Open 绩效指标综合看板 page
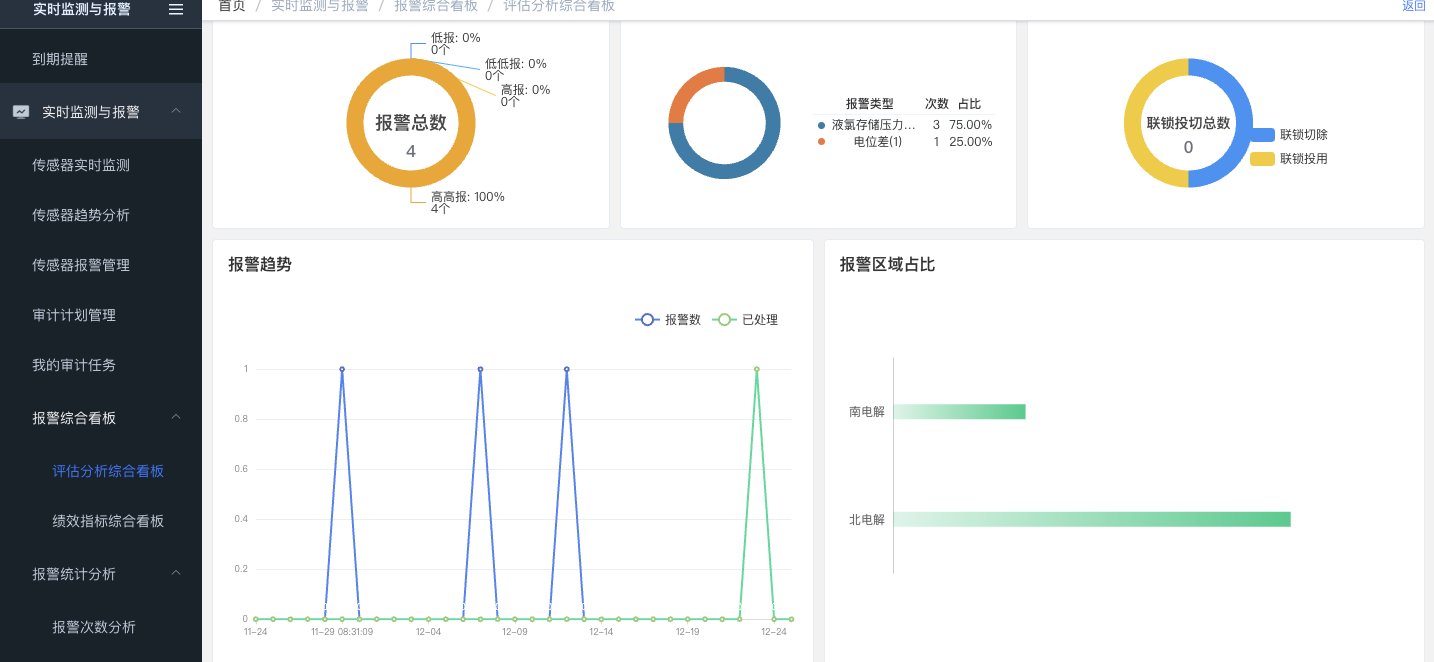This screenshot has width=1434, height=662. coord(108,521)
